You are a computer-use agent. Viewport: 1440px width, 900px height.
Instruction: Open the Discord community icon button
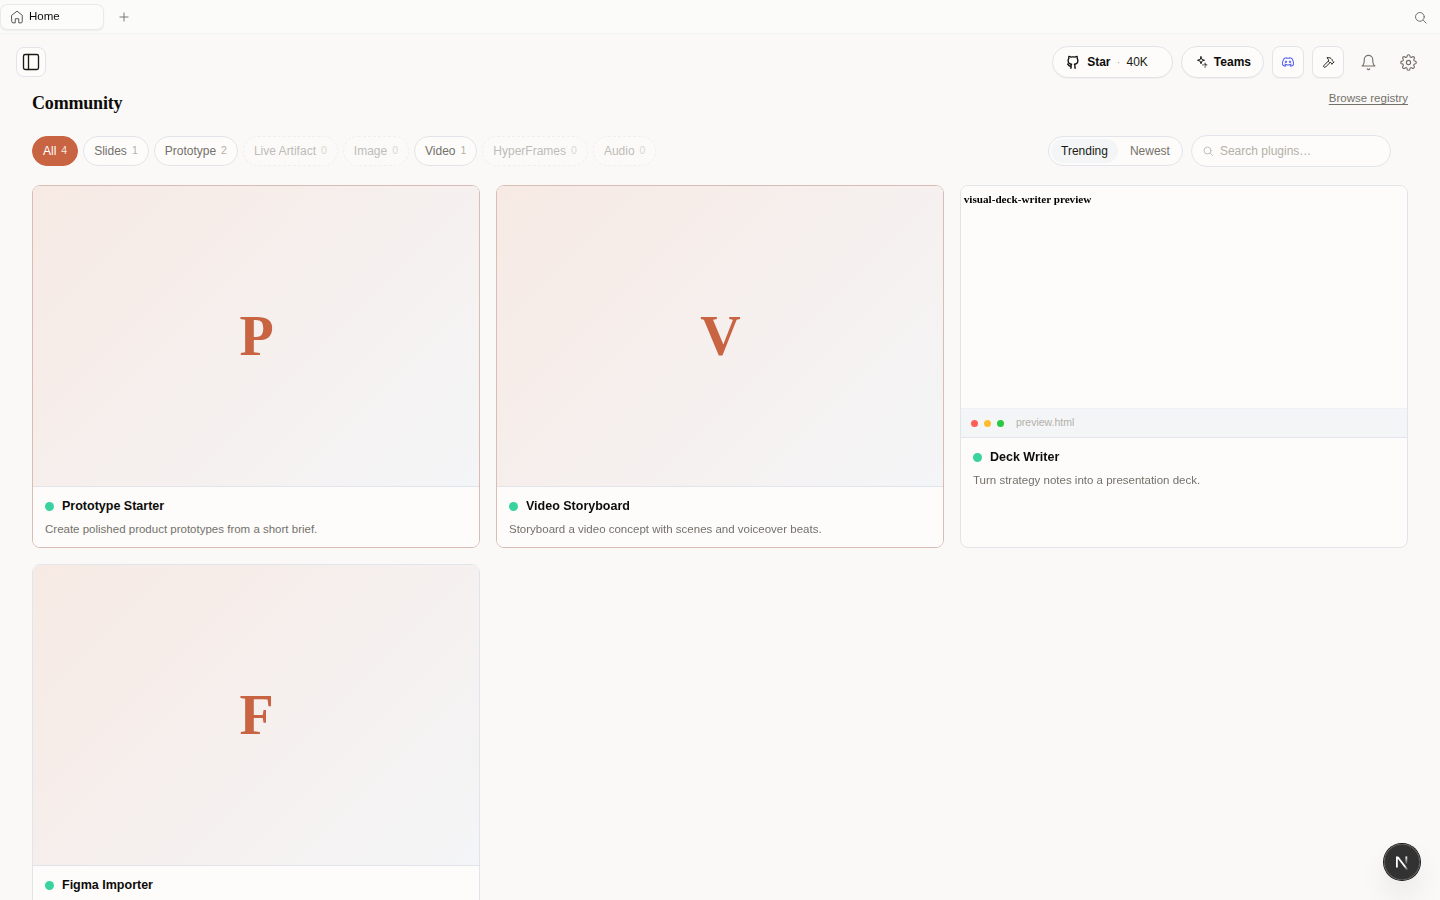click(x=1288, y=62)
